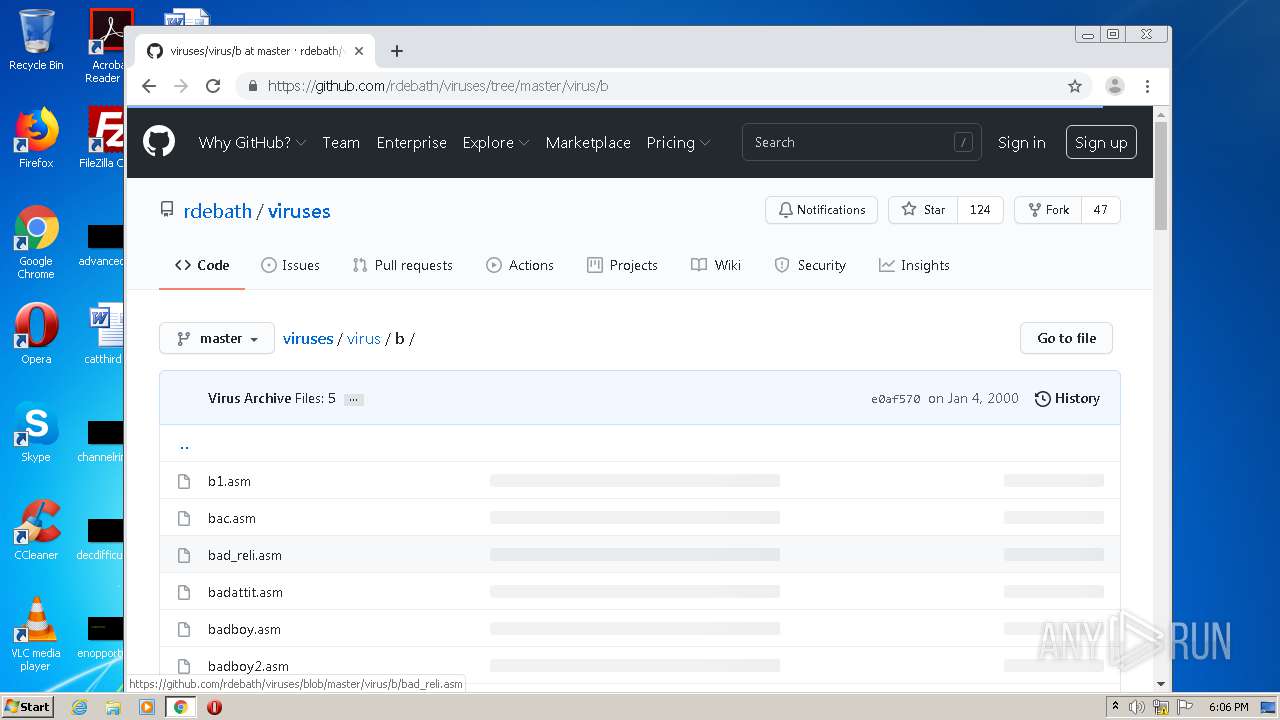Open the Insights tab
This screenshot has height=720, width=1280.
click(914, 265)
